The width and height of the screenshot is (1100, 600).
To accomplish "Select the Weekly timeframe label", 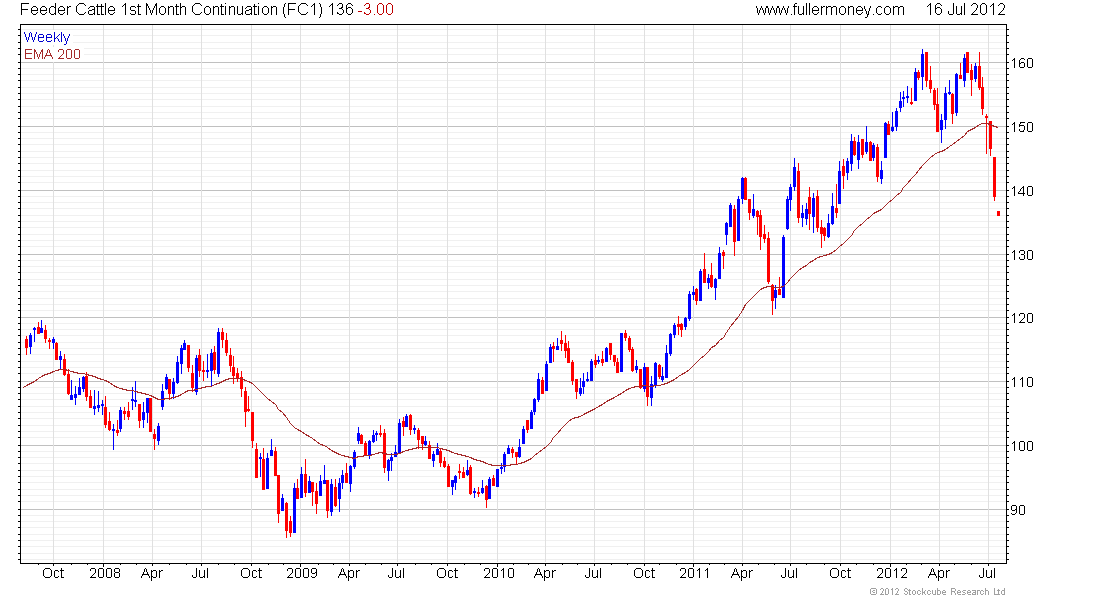I will pos(47,37).
